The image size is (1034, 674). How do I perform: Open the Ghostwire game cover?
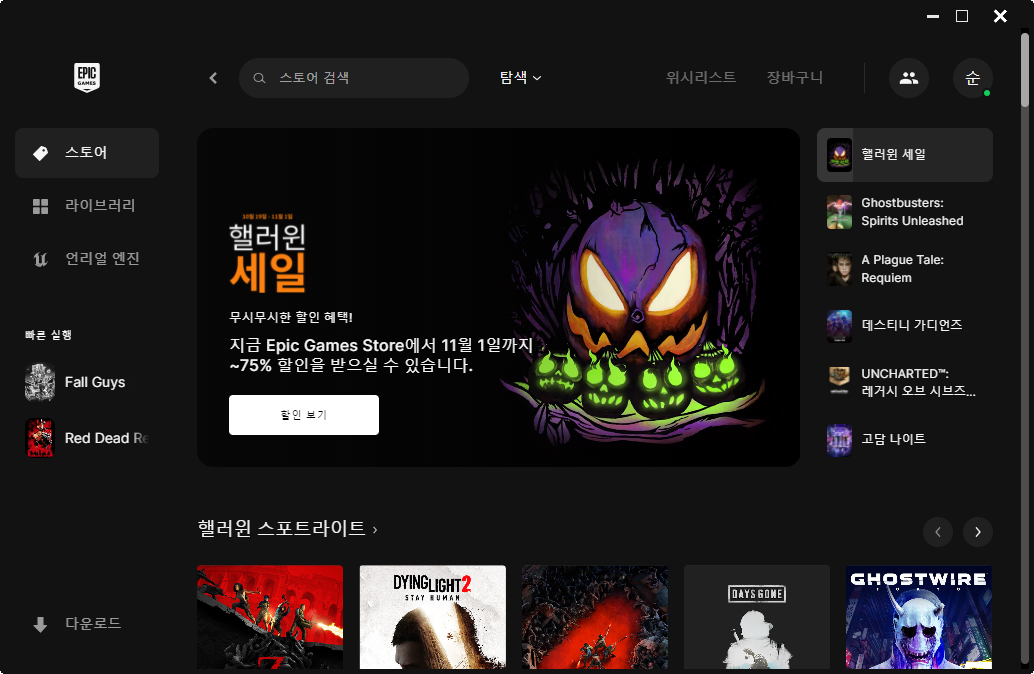point(919,617)
